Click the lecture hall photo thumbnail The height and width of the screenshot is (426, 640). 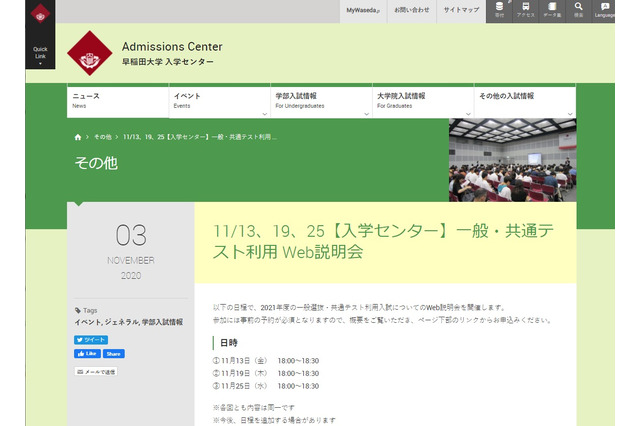[513, 160]
